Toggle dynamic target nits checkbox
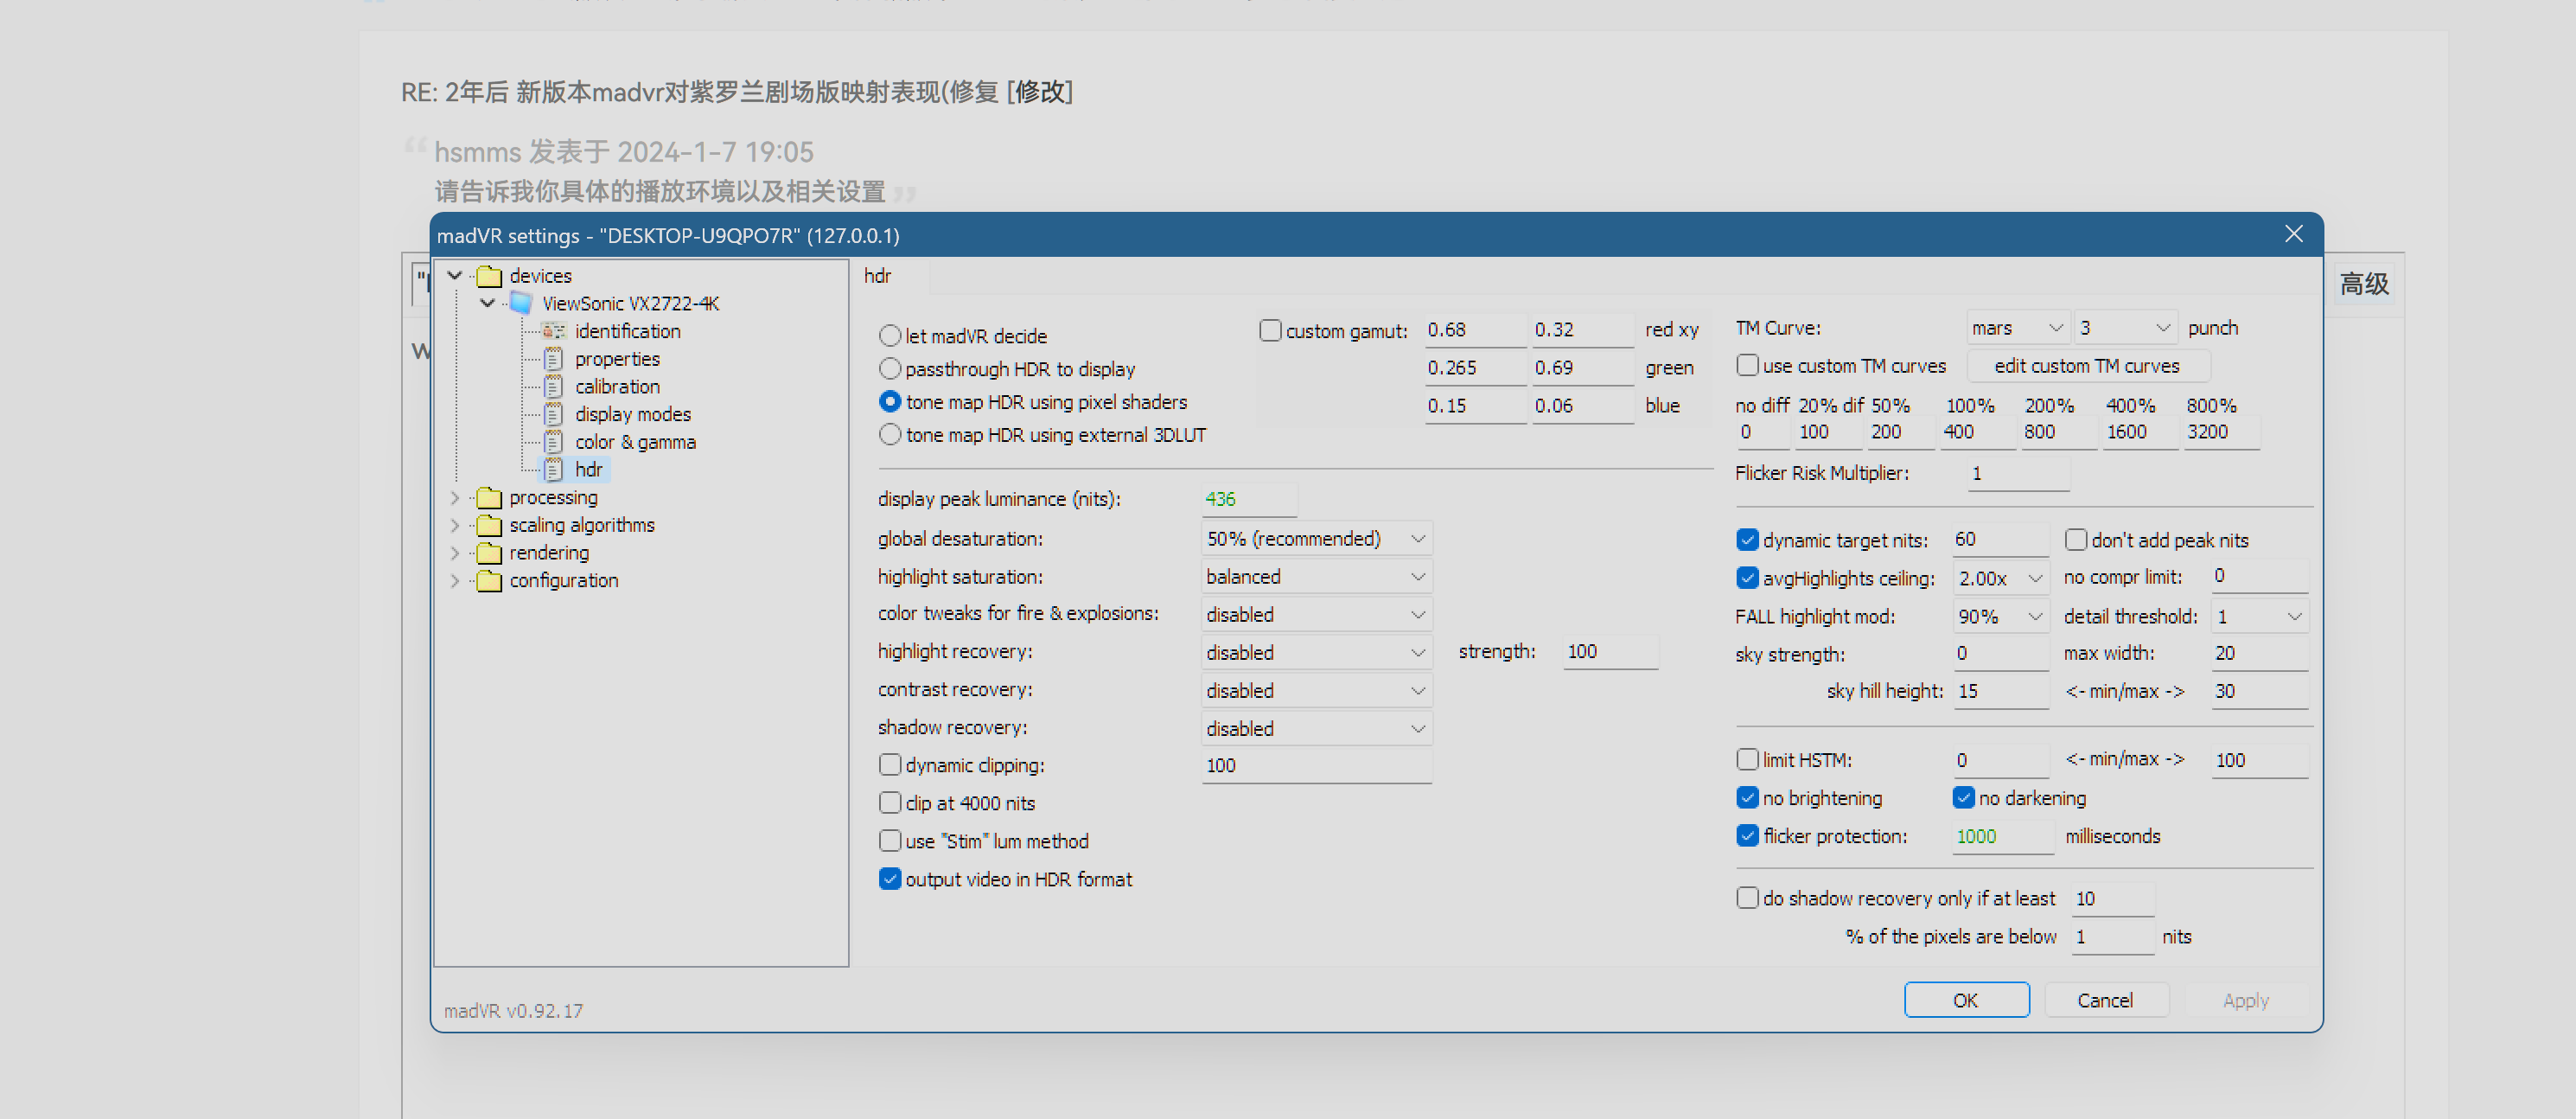Screen dimensions: 2576x1119 tap(1747, 540)
